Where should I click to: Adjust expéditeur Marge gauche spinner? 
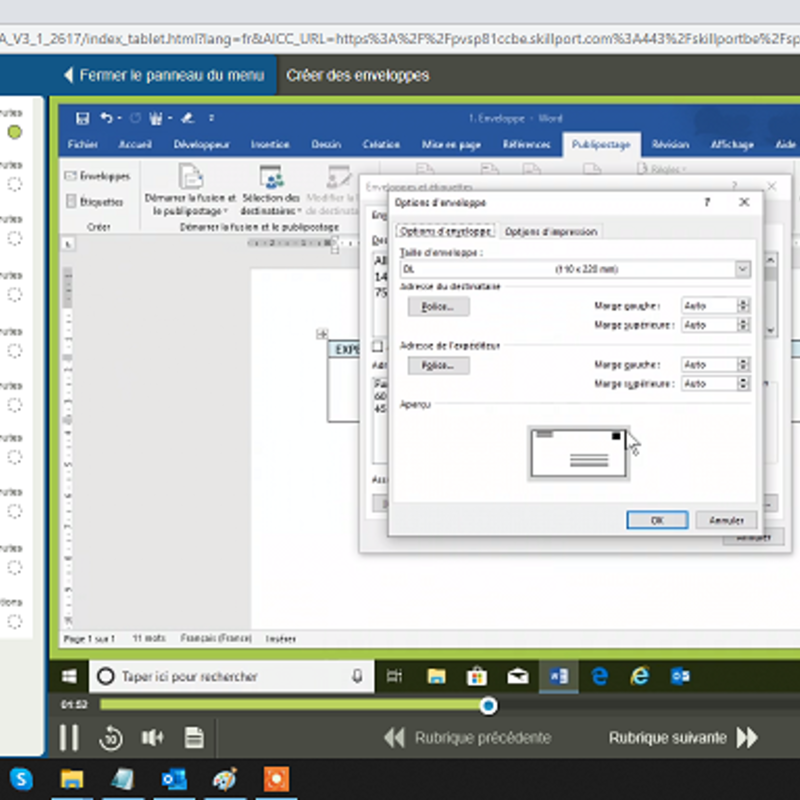click(x=743, y=364)
